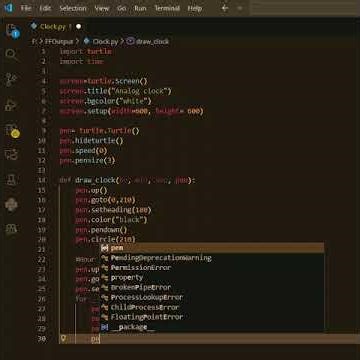Open the Terminal menu
The image size is (360, 360).
(167, 8)
